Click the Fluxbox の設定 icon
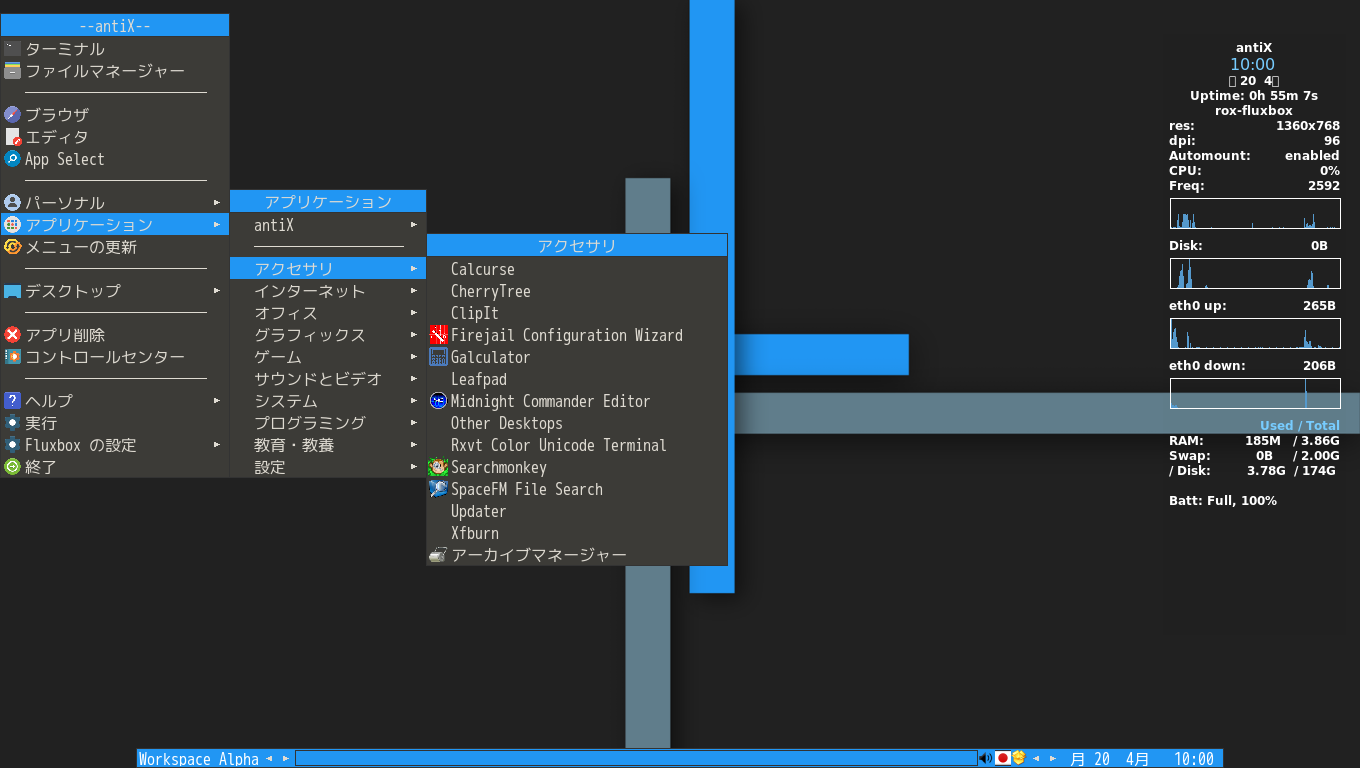The image size is (1360, 768). click(x=12, y=445)
